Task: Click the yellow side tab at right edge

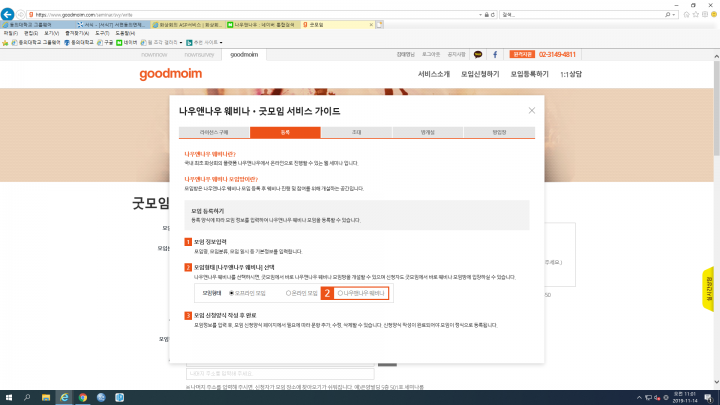Action: pyautogui.click(x=709, y=289)
